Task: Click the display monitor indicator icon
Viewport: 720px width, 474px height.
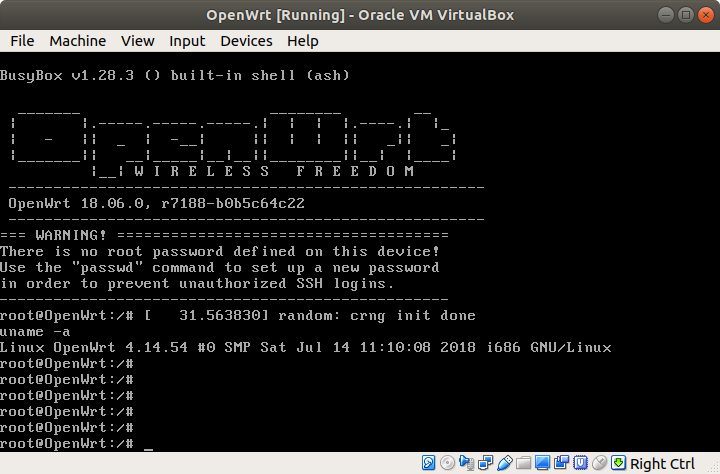Action: tap(542, 463)
